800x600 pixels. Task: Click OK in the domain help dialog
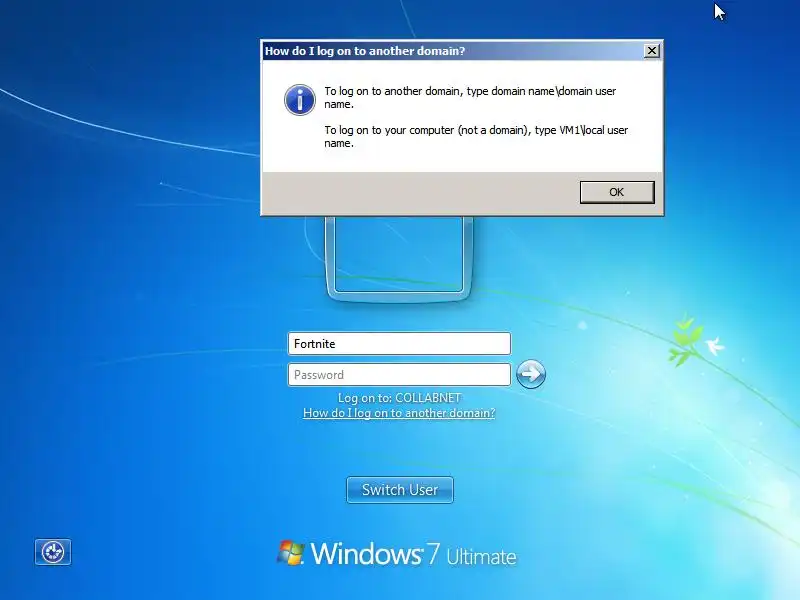(x=617, y=192)
